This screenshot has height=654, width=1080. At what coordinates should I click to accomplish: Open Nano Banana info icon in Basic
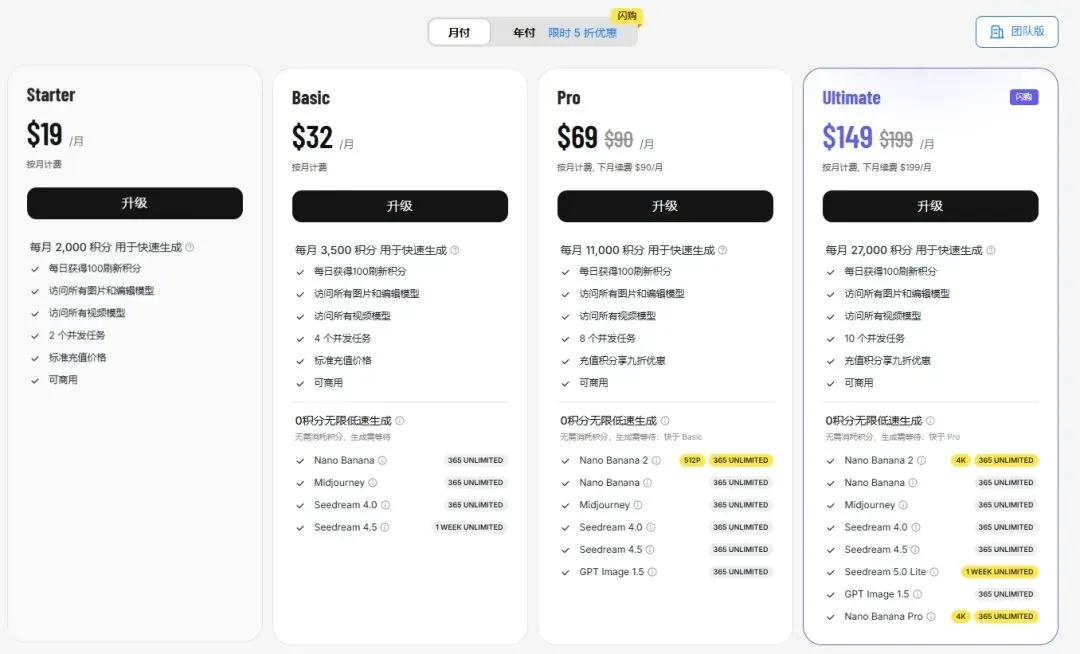(382, 461)
